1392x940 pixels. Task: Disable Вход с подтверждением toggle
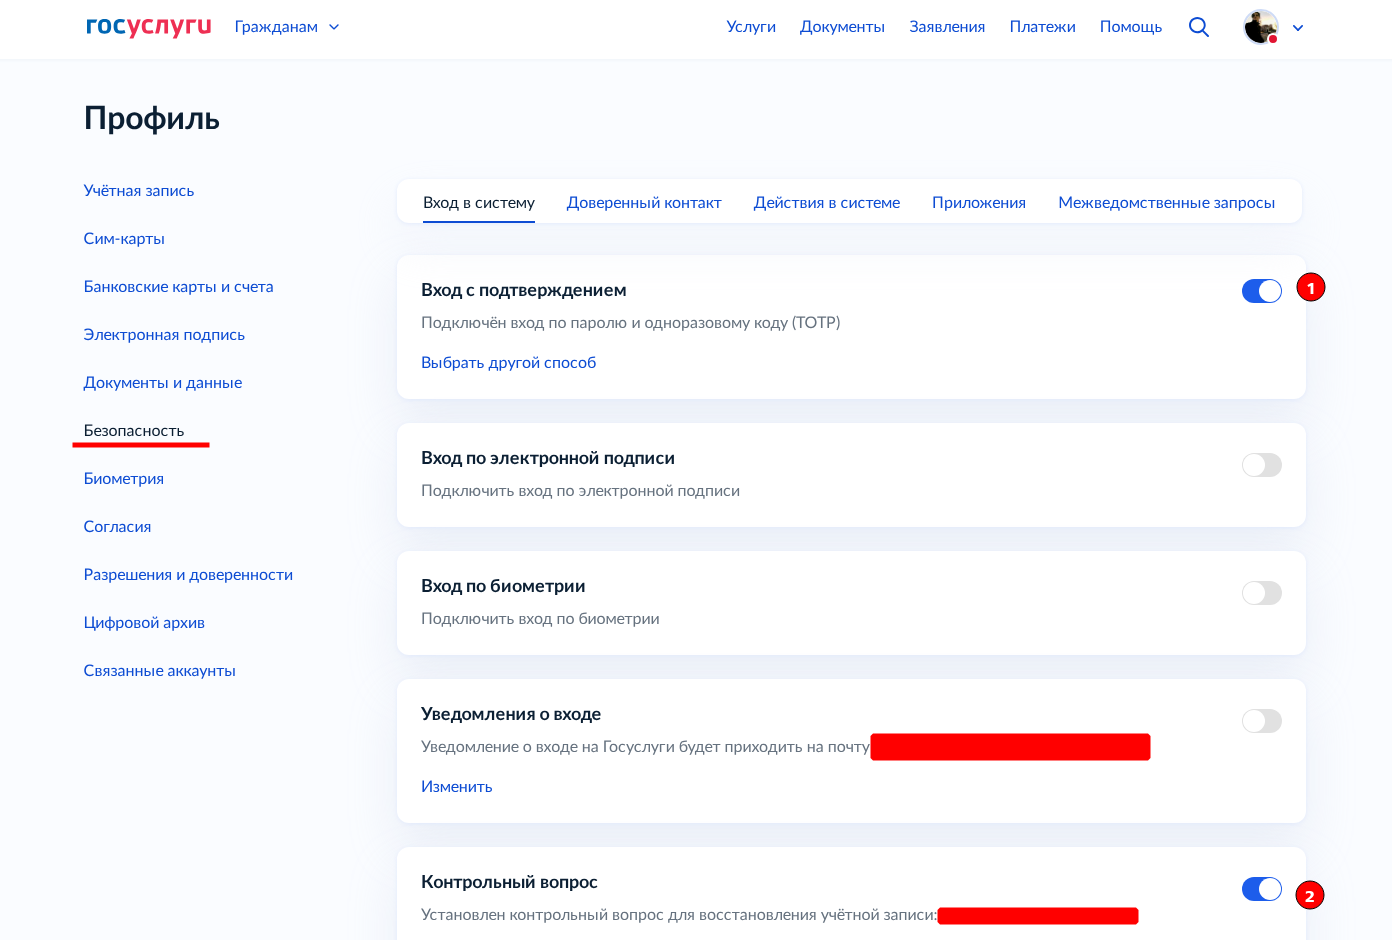click(x=1261, y=291)
